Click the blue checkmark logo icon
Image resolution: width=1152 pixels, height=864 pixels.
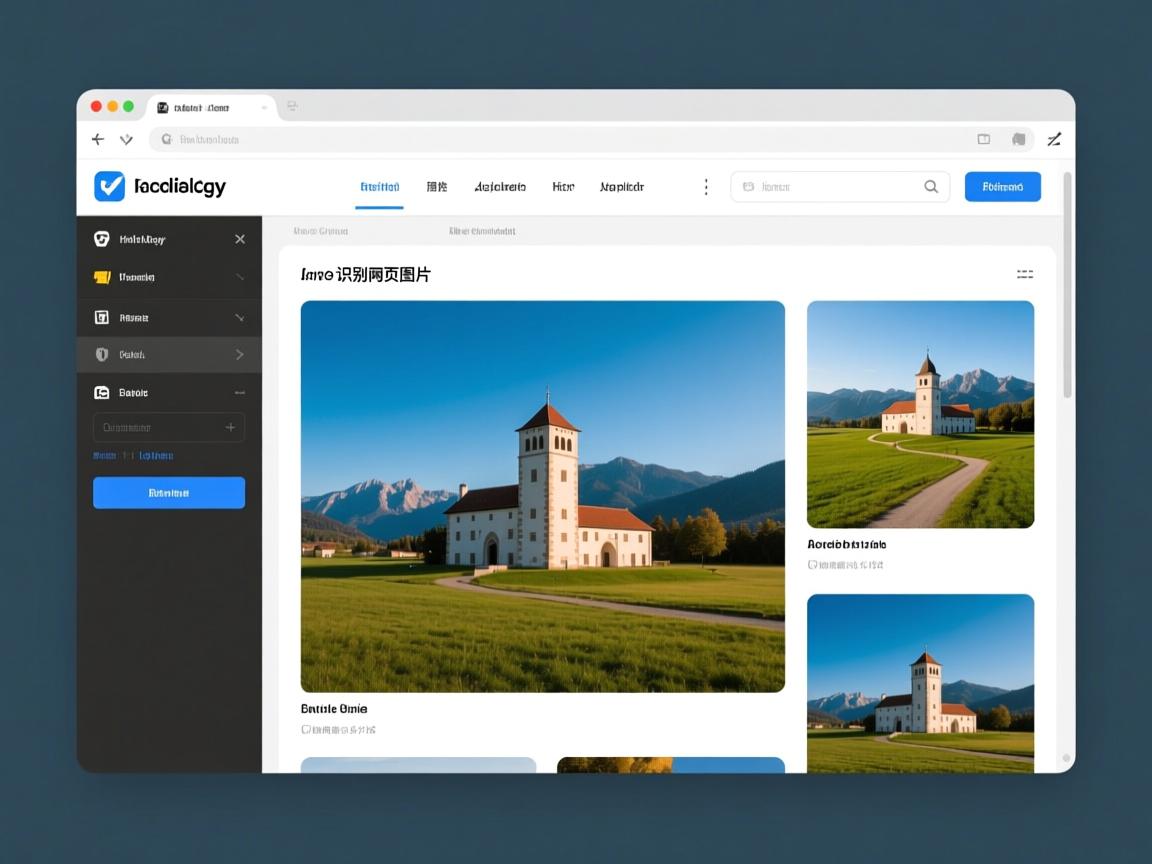(x=109, y=186)
